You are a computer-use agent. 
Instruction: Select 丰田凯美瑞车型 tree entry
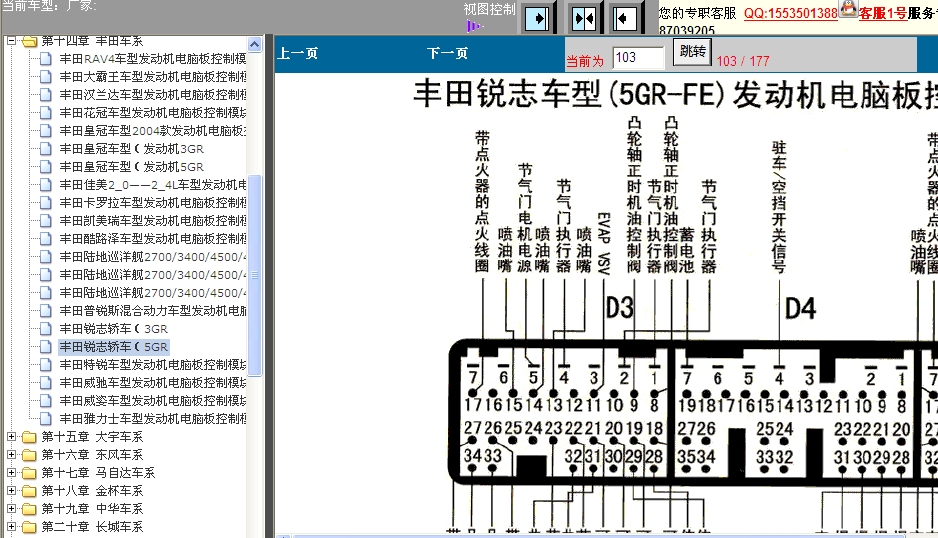pos(153,220)
